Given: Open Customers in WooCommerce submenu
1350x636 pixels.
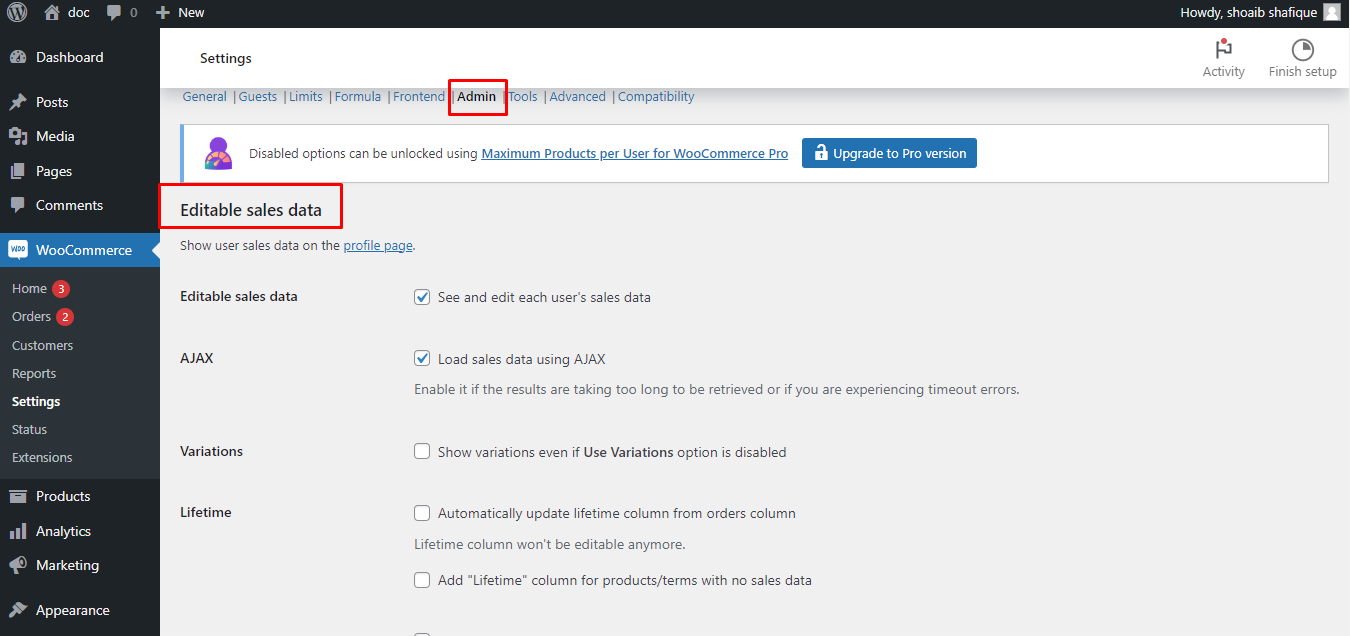Looking at the screenshot, I should (42, 345).
